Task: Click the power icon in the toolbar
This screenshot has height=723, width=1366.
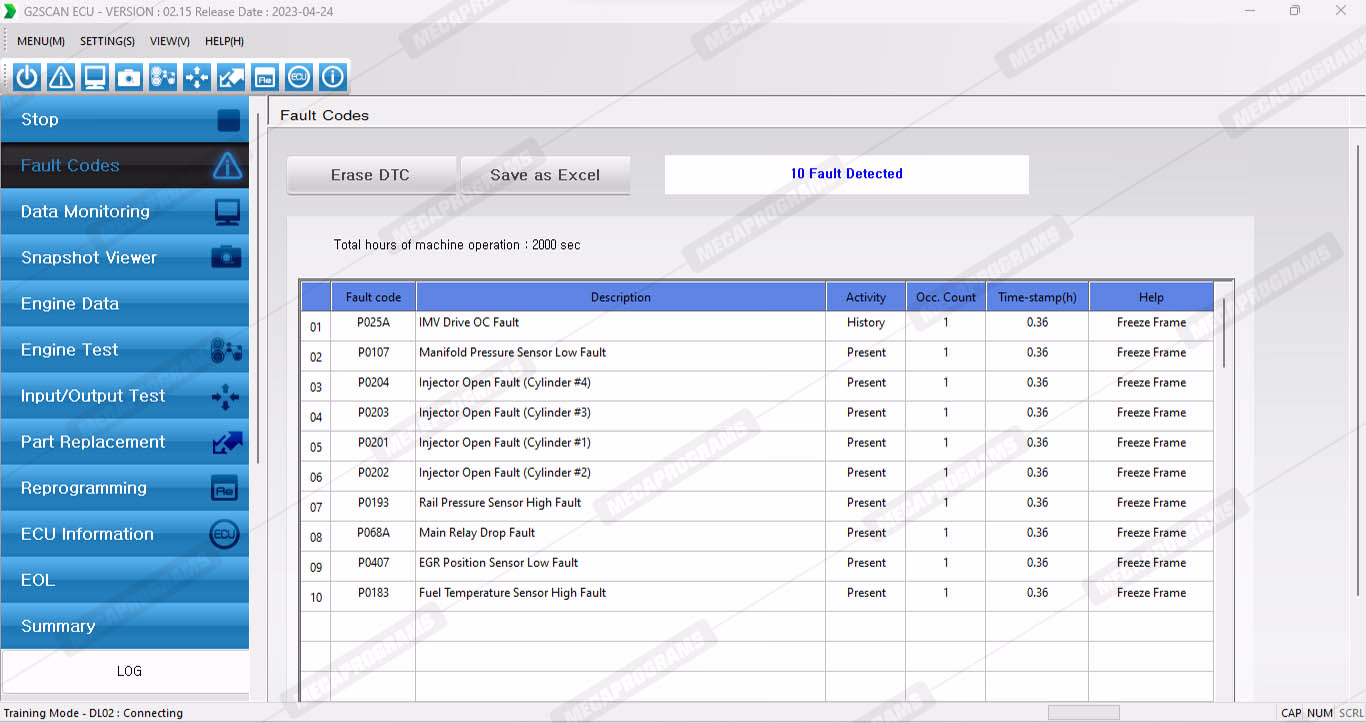Action: pos(27,77)
